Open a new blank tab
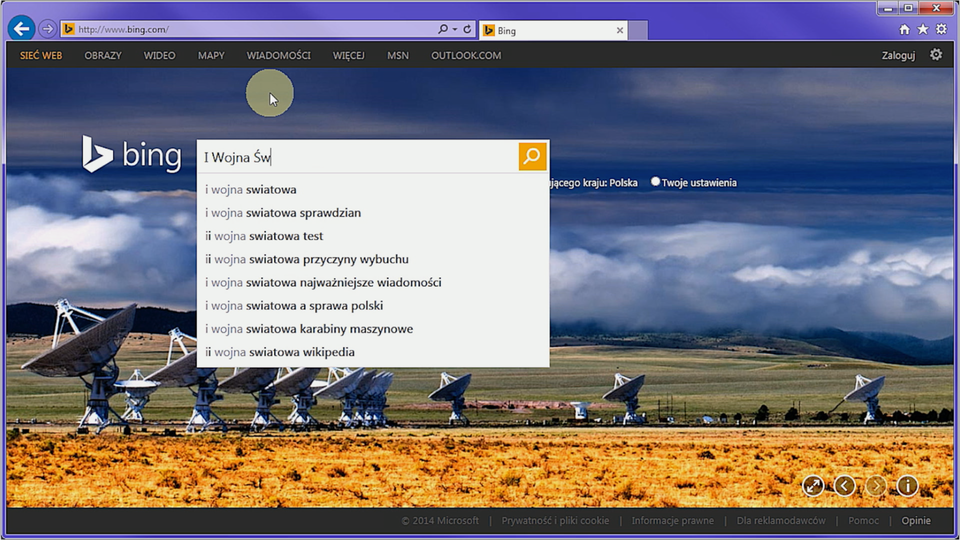Screen dimensions: 960x540 tap(637, 30)
